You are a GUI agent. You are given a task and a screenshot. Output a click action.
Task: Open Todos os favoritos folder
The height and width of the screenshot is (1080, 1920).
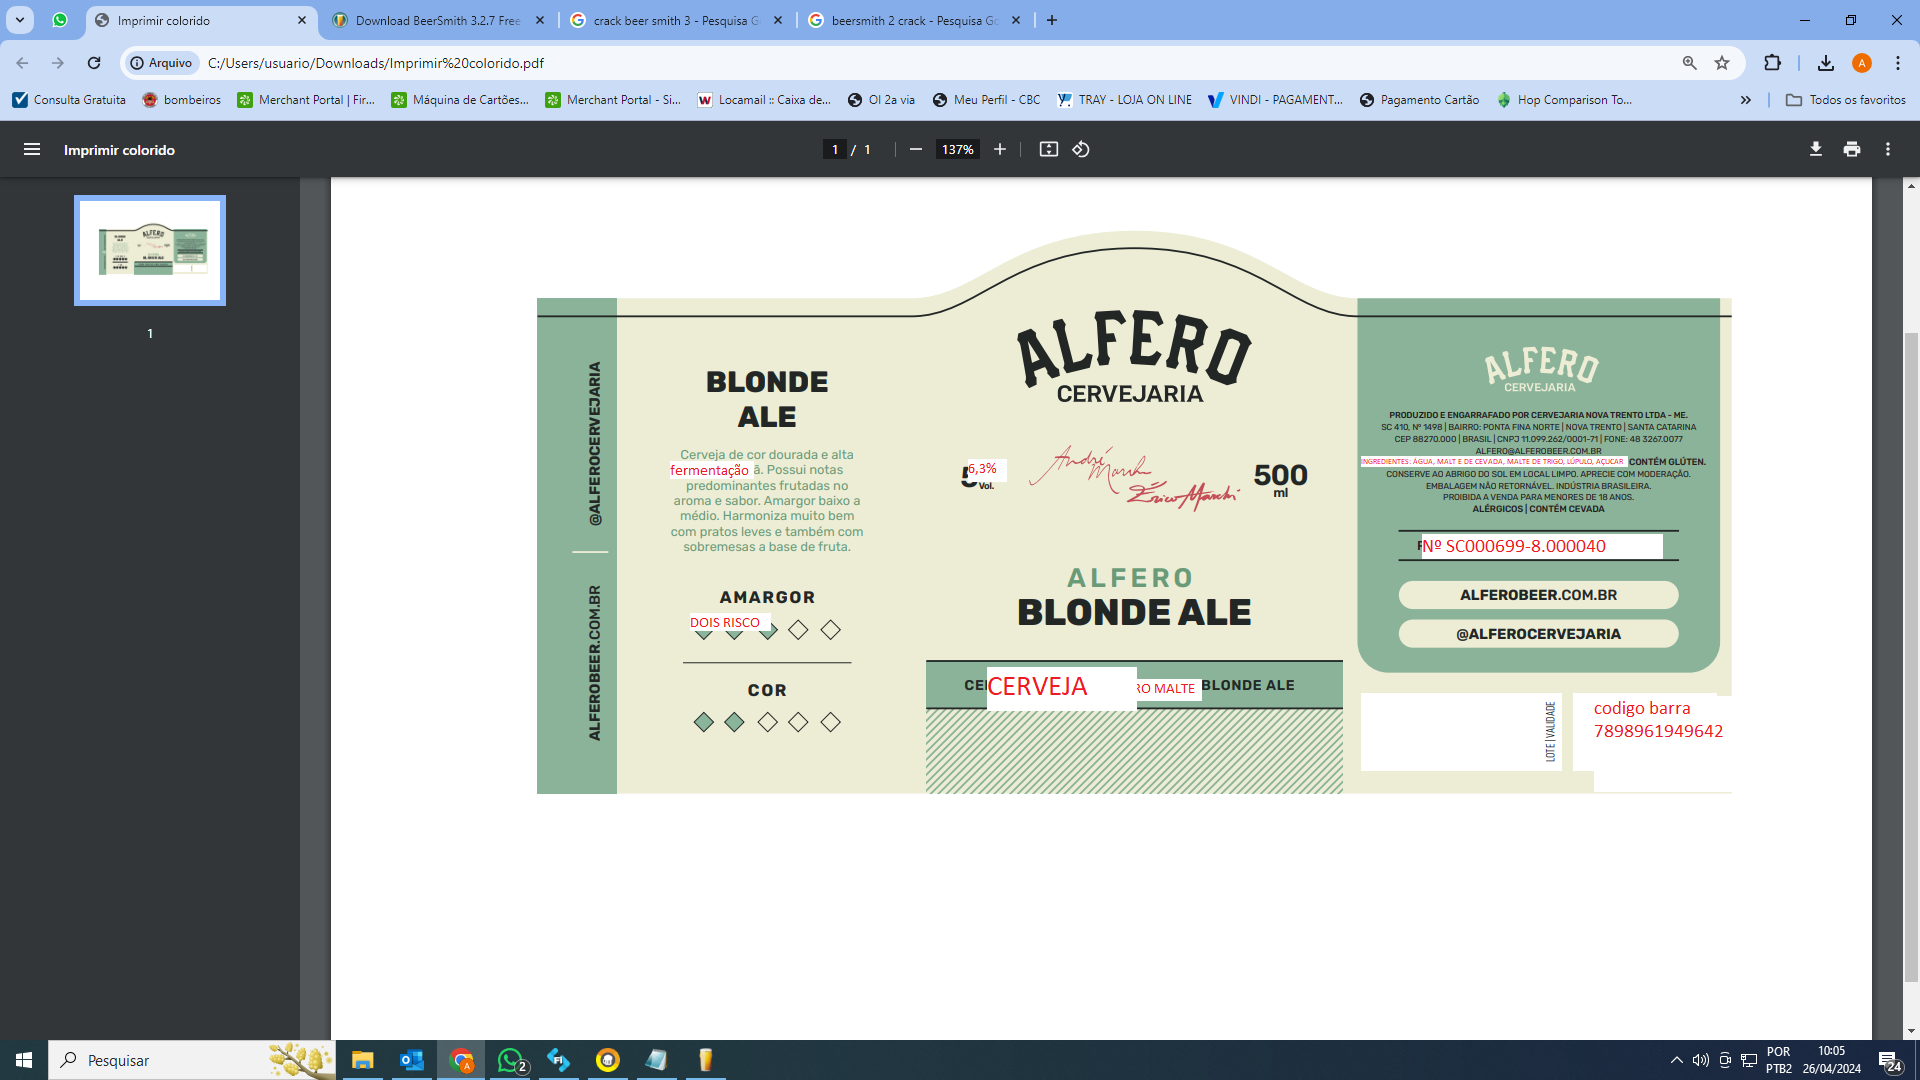[x=1846, y=100]
